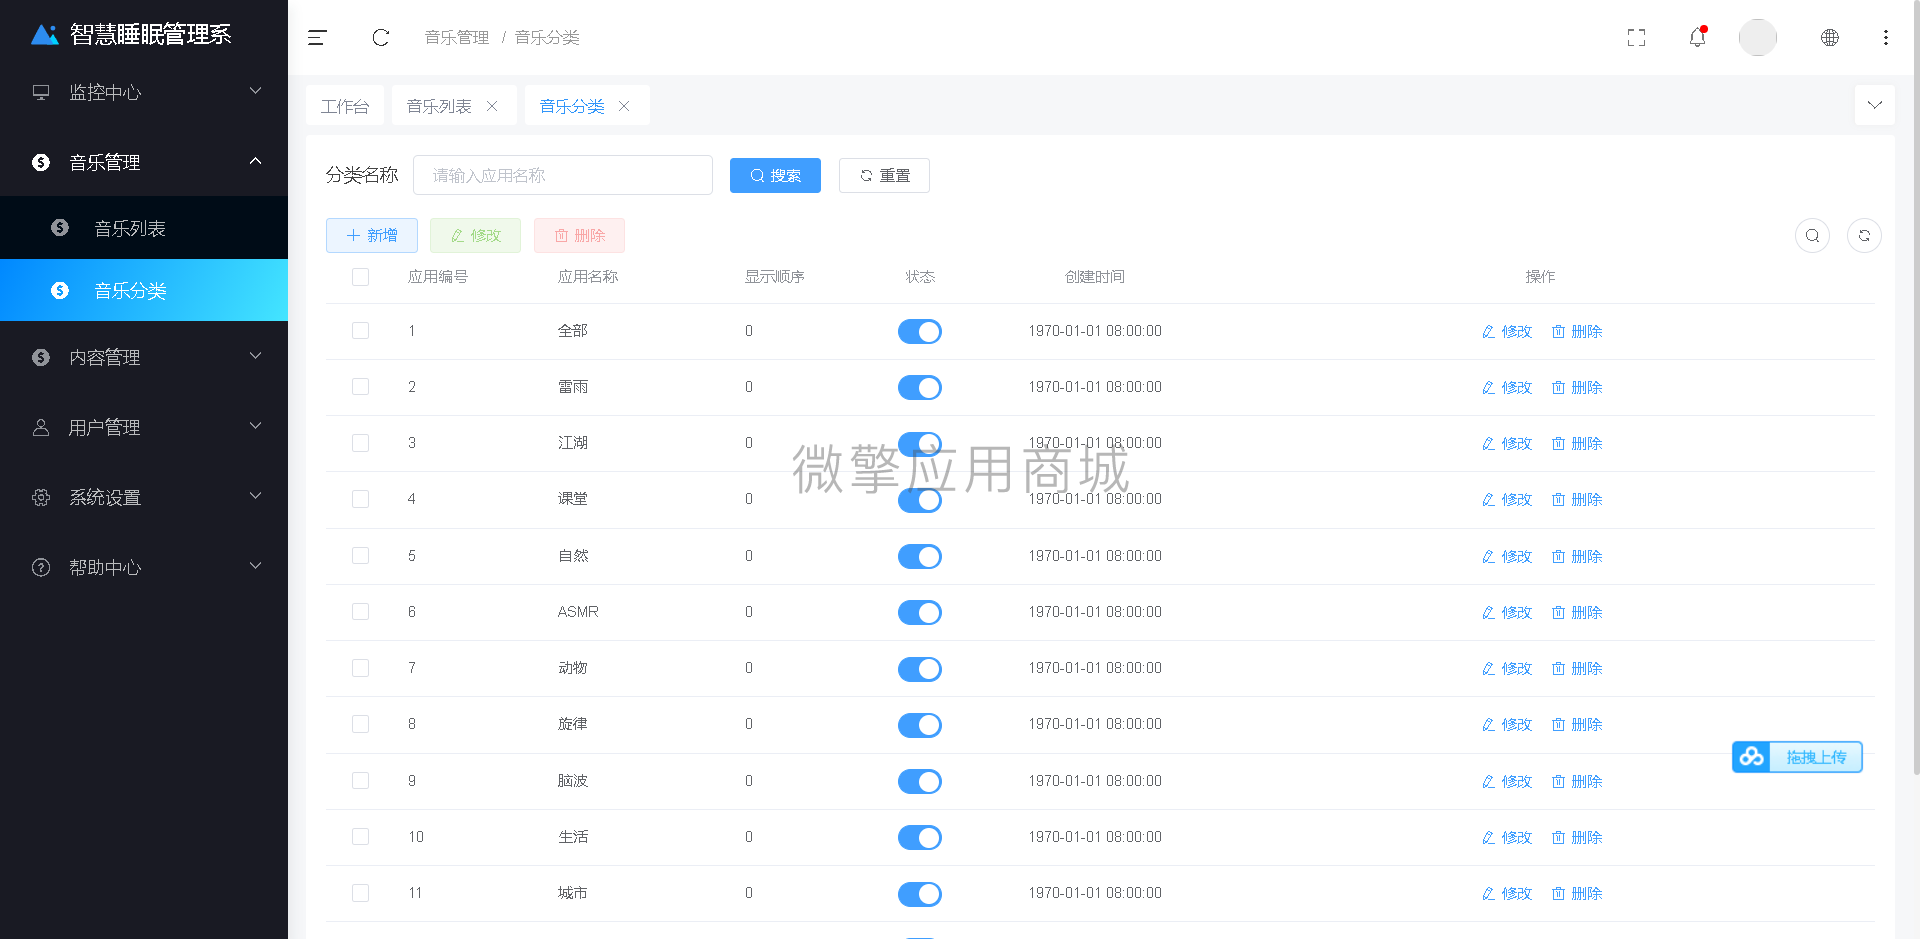The image size is (1920, 939).
Task: Check the checkbox for row 旋律
Action: tap(361, 724)
